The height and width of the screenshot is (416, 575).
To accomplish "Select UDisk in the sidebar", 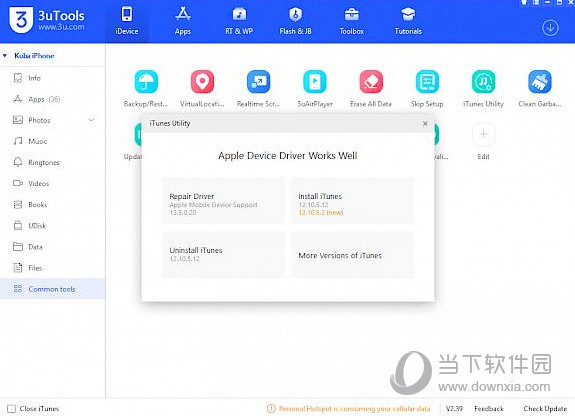I will pos(52,226).
